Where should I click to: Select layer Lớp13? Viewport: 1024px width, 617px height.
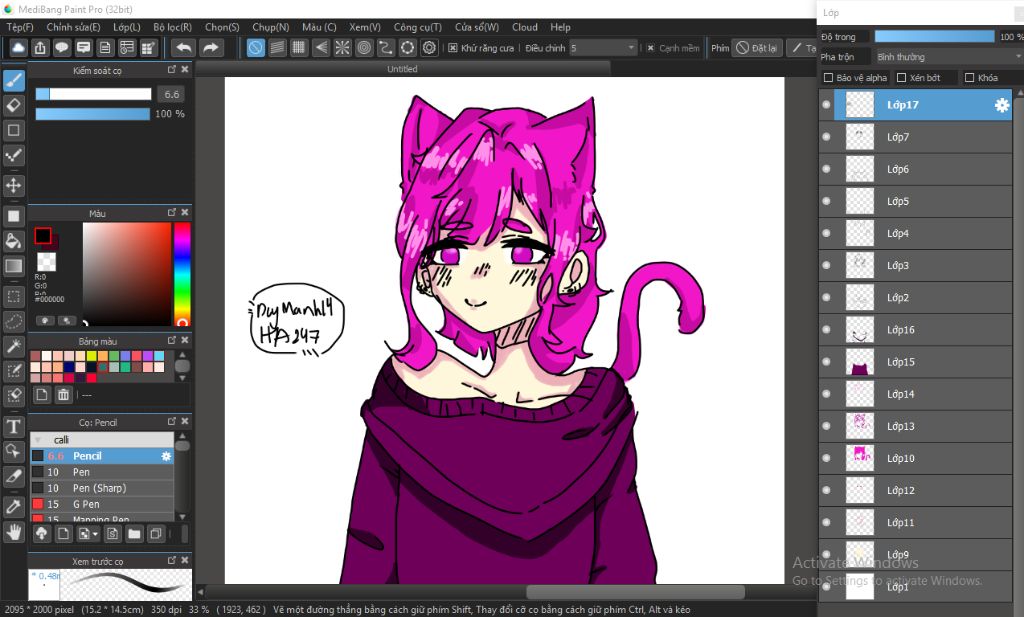point(915,426)
